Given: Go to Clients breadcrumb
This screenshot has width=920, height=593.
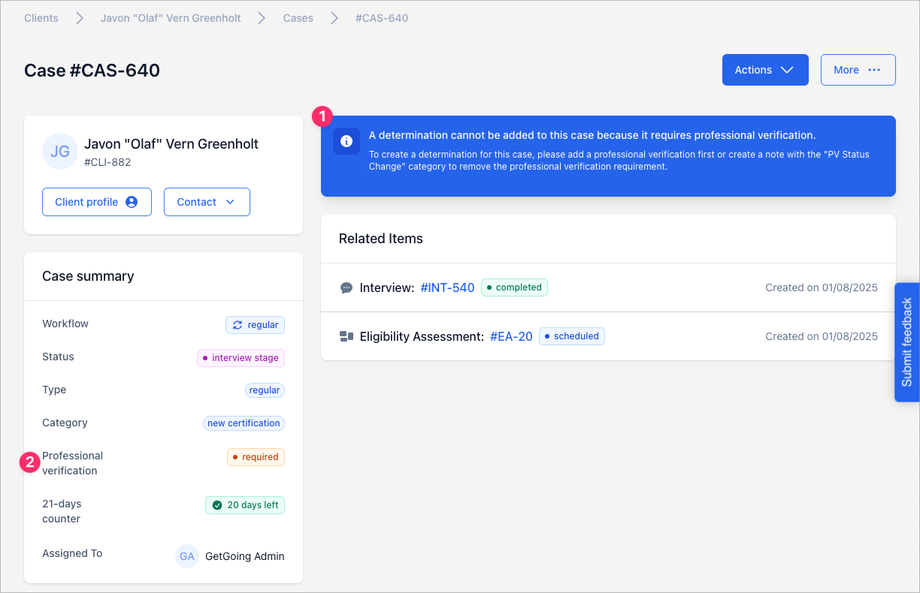Looking at the screenshot, I should click(41, 18).
